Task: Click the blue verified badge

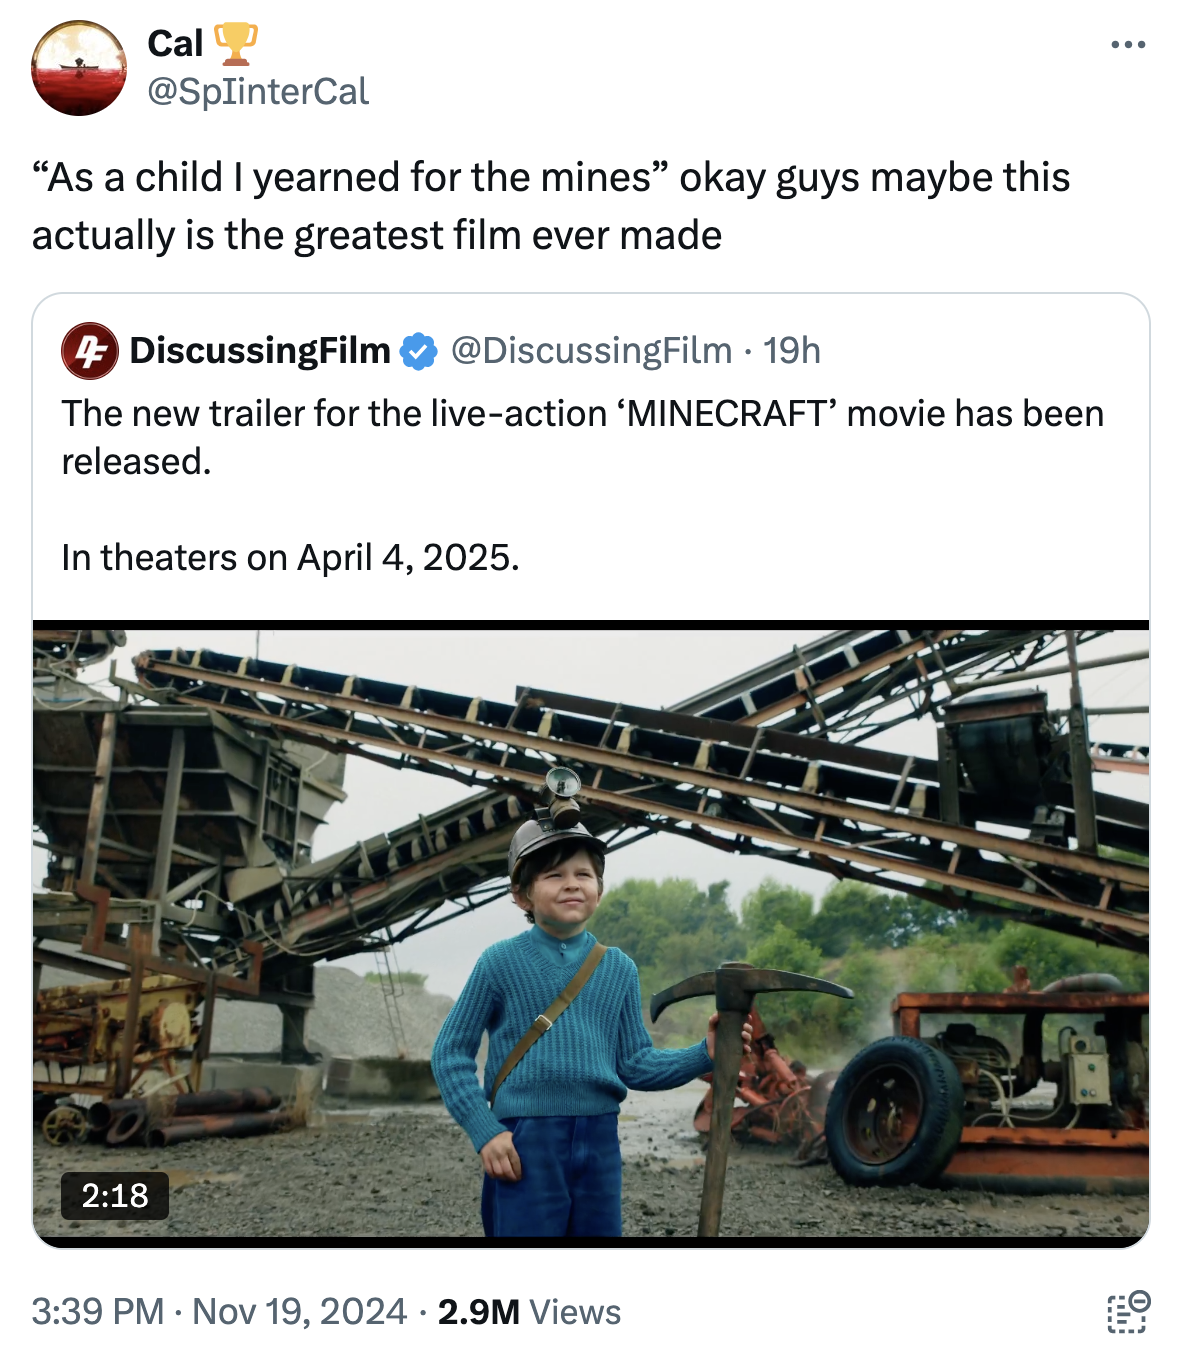Action: tap(418, 352)
